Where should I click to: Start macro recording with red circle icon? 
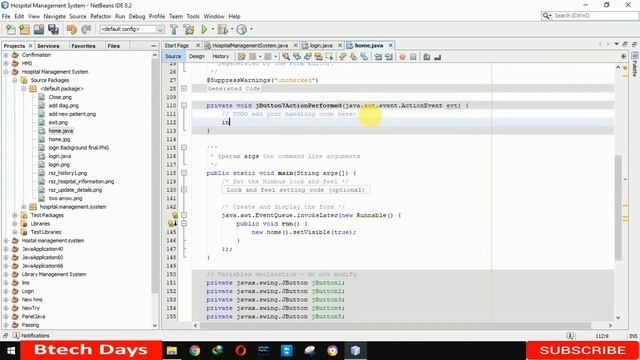(402, 57)
